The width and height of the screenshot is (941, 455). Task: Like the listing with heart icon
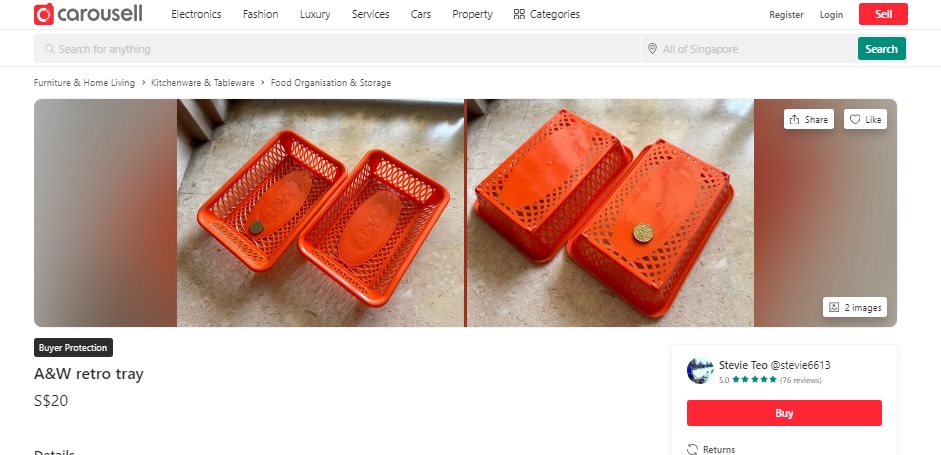coord(855,119)
